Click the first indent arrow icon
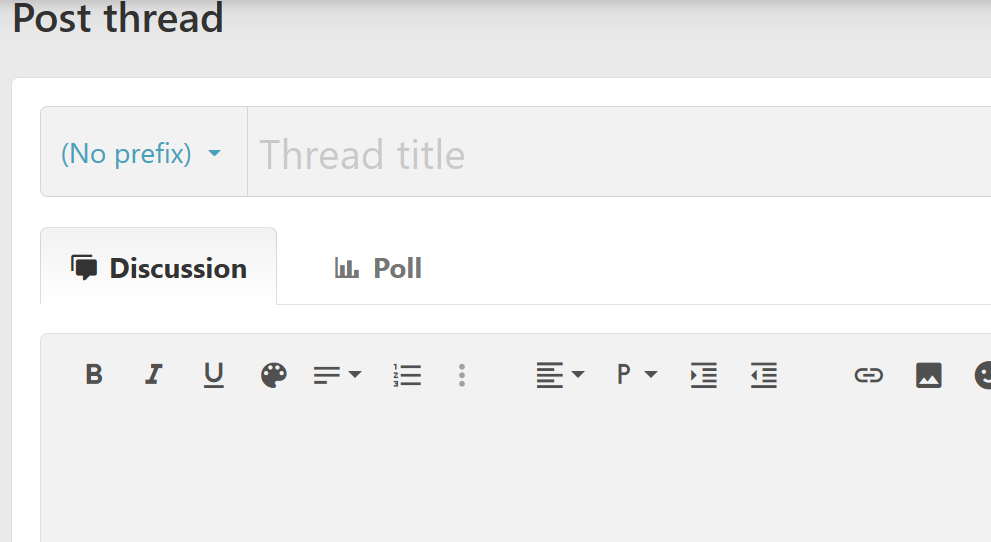The image size is (991, 542). click(704, 375)
